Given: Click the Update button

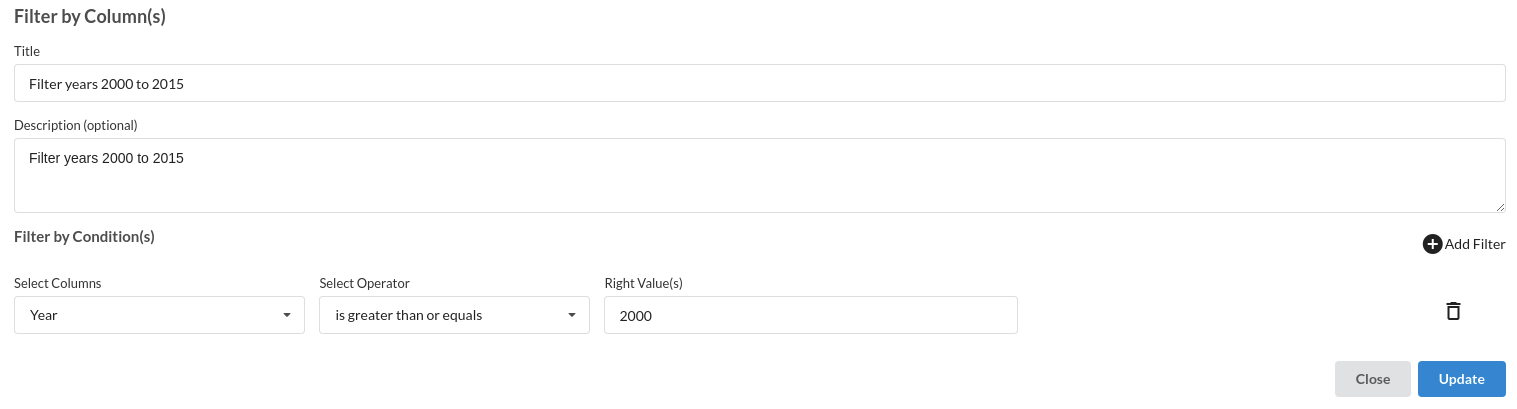Looking at the screenshot, I should (x=1462, y=379).
